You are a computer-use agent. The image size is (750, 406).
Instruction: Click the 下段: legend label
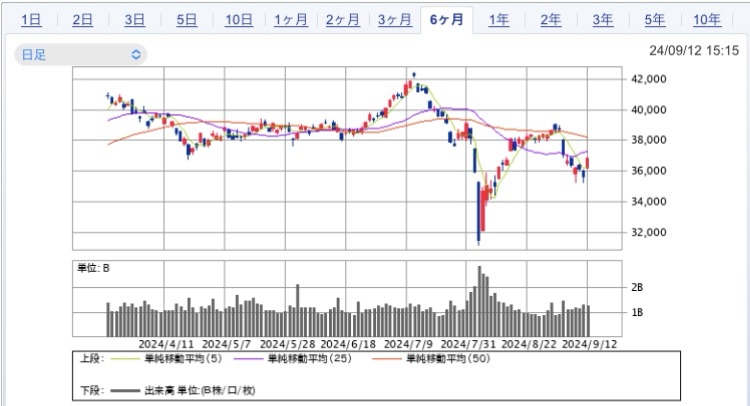92,391
